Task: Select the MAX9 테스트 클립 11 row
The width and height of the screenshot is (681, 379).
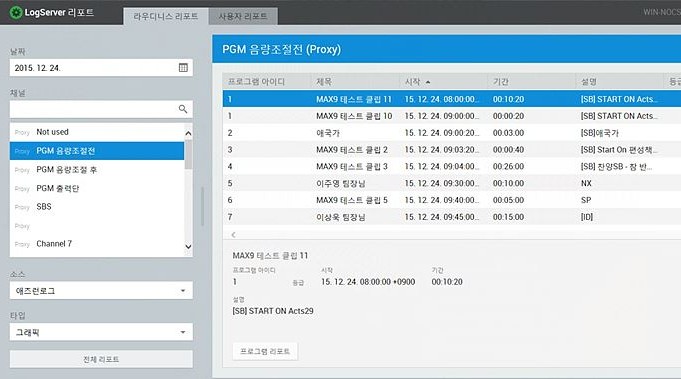Action: 452,99
